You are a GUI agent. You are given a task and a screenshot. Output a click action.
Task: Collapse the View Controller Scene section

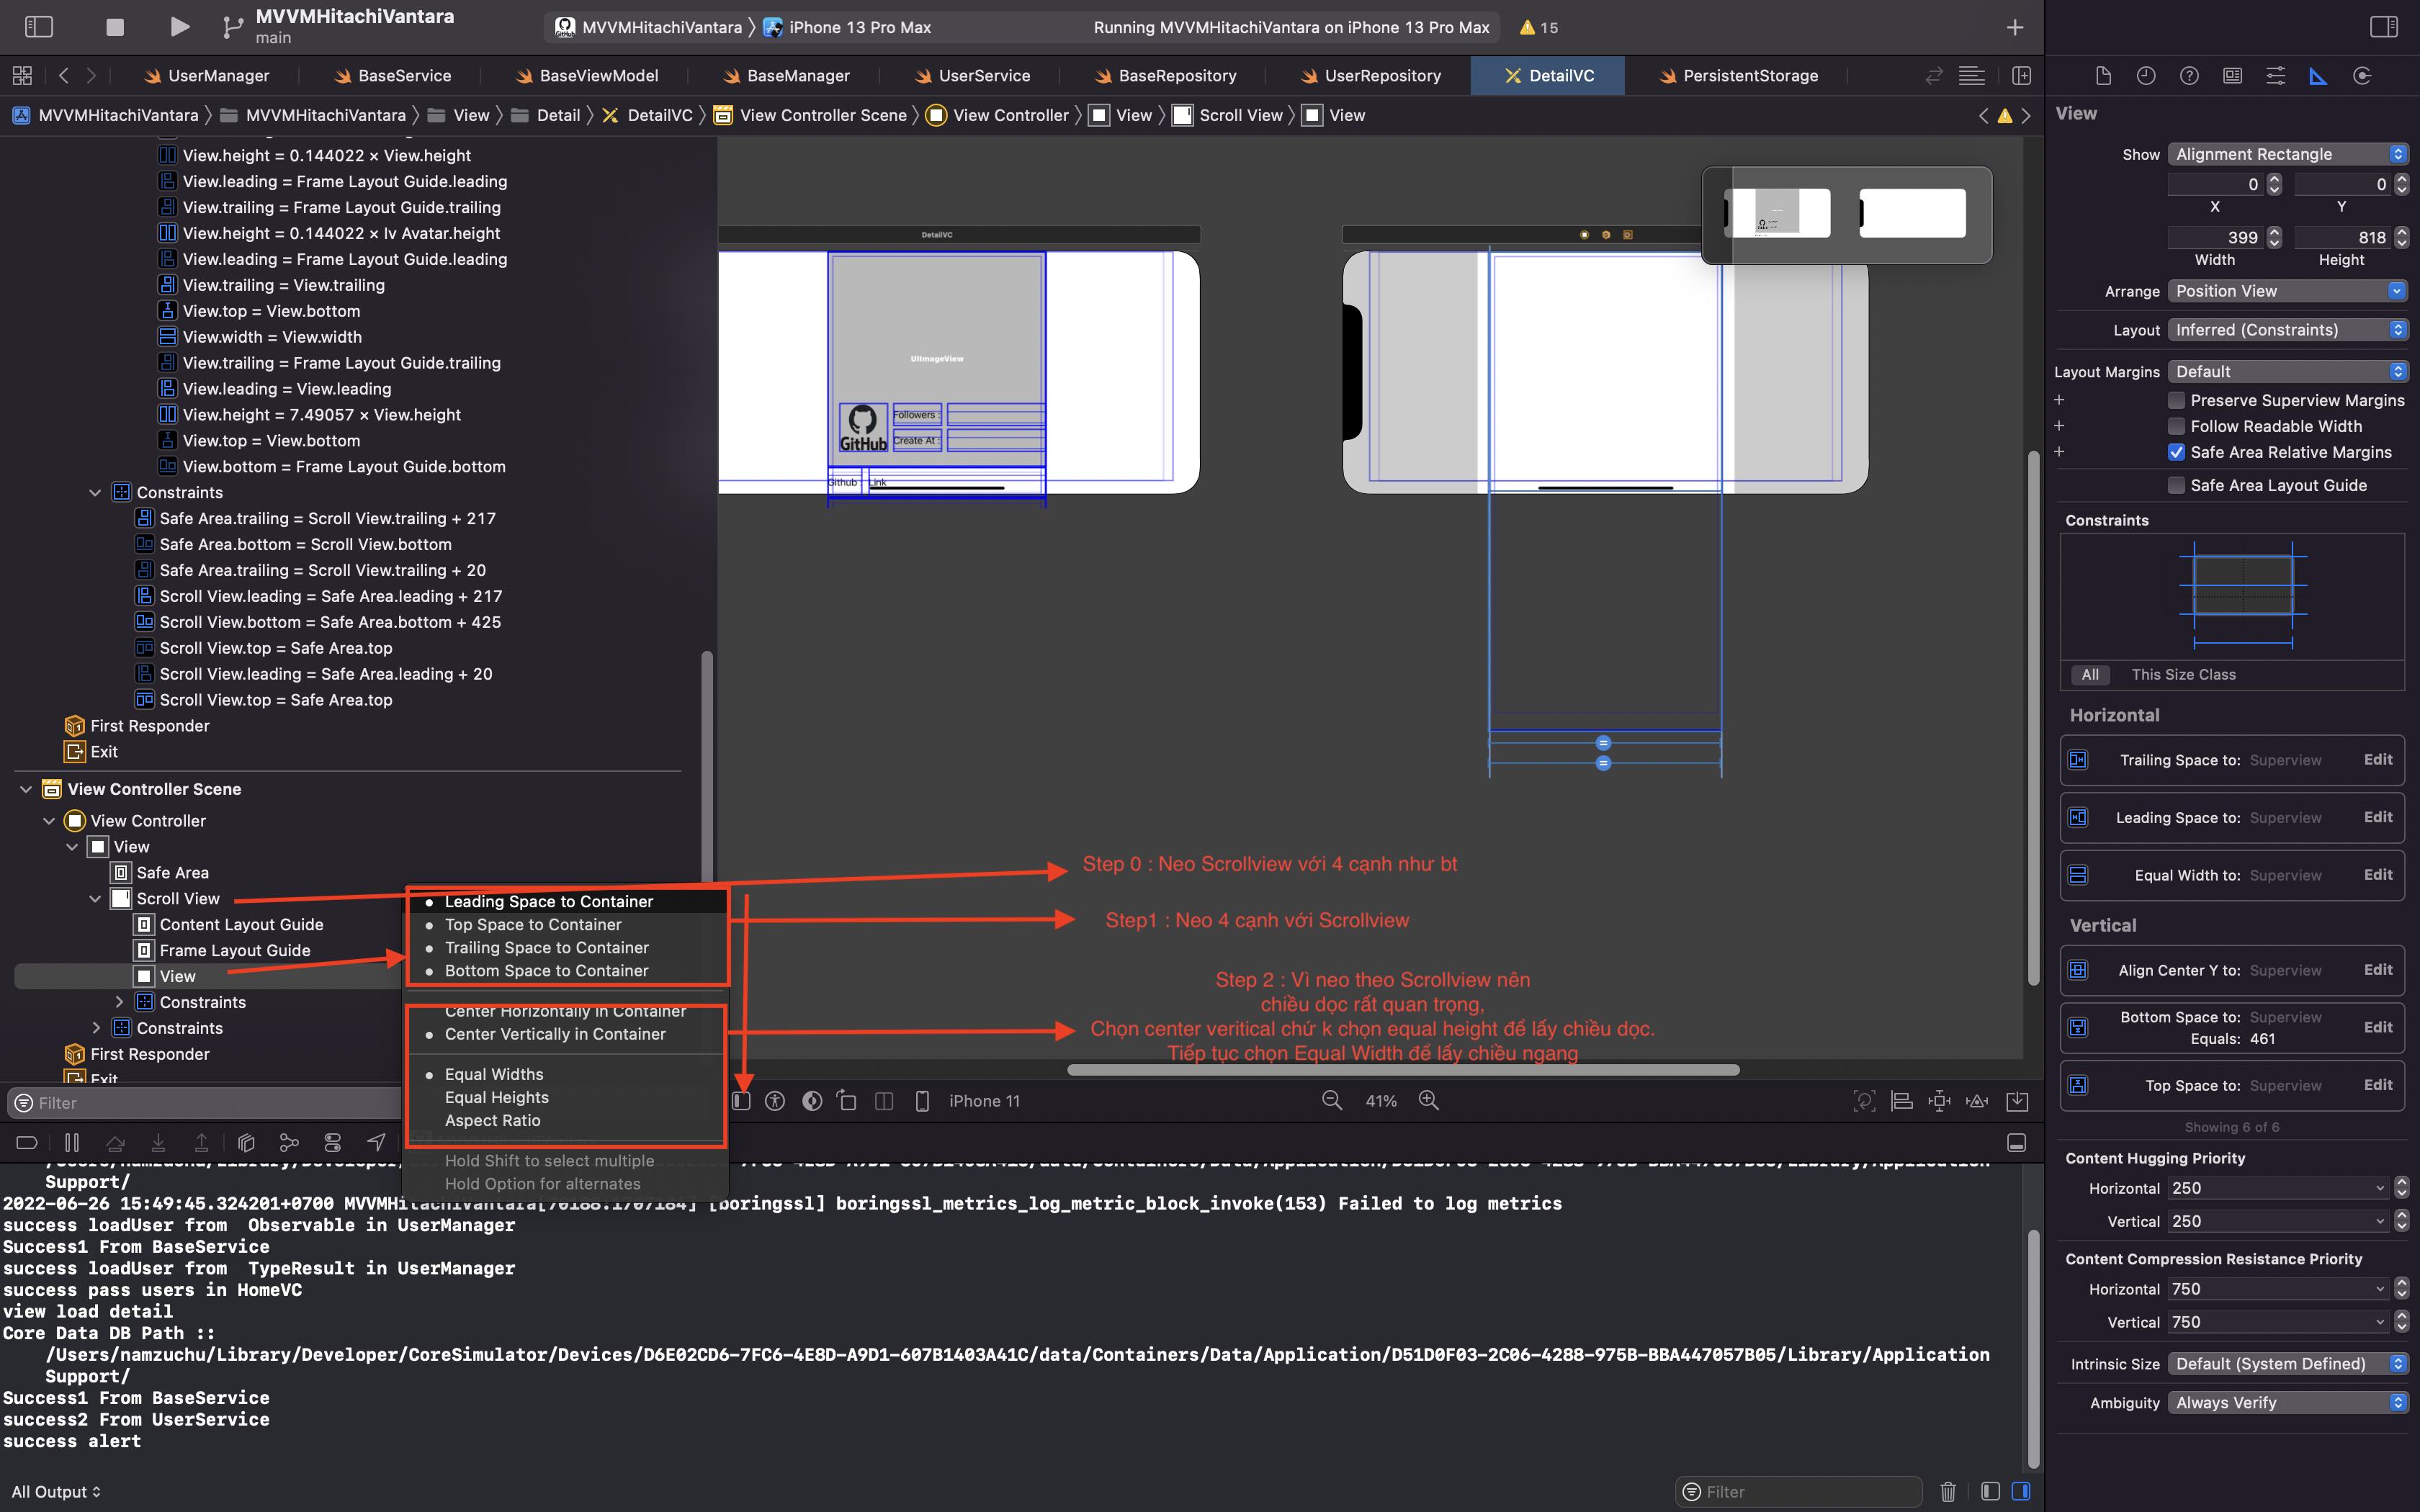pos(26,789)
